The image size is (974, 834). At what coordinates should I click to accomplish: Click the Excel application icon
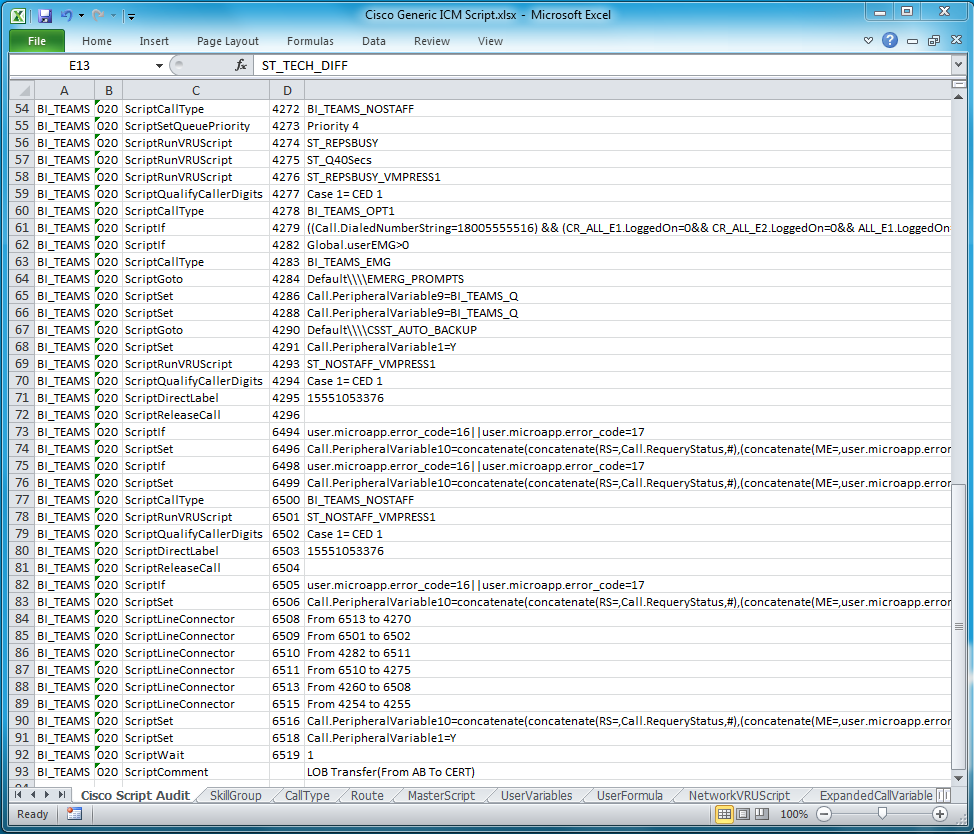coord(19,16)
